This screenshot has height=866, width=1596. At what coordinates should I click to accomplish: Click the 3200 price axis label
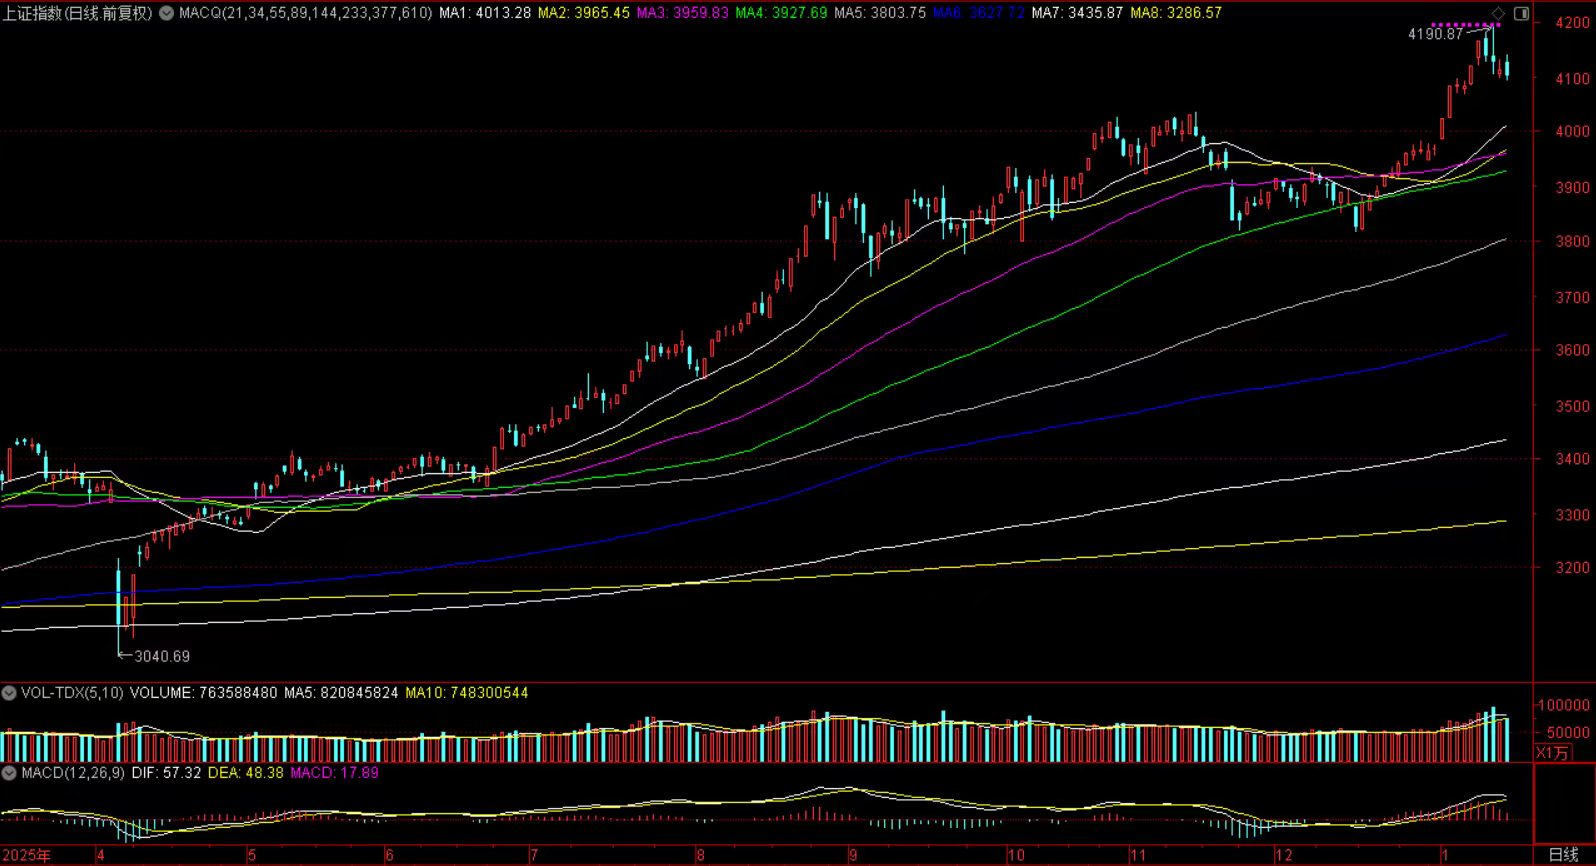pos(1573,567)
